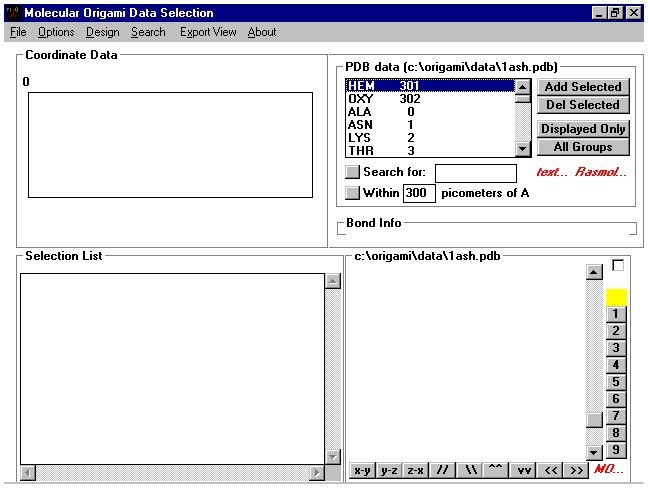The image size is (648, 488).
Task: Click the ^^ move up button
Action: coord(495,470)
